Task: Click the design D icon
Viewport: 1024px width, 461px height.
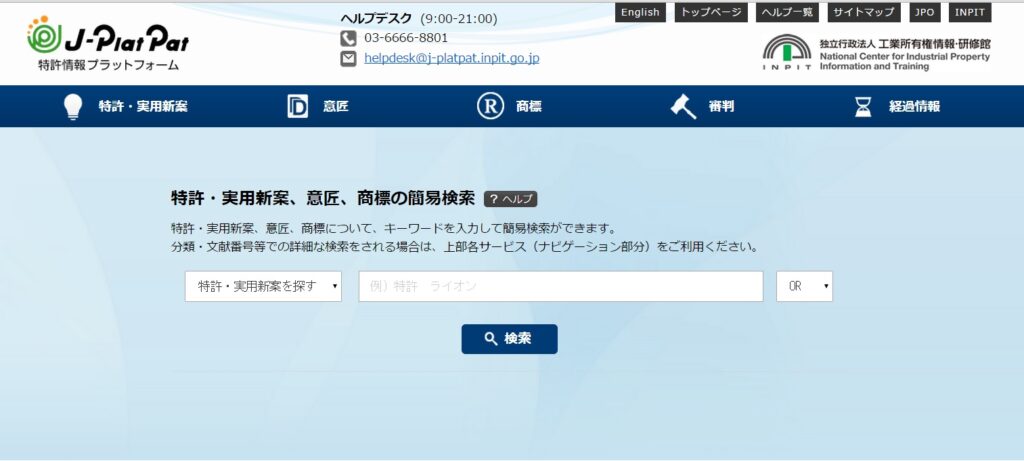Action: (x=297, y=106)
